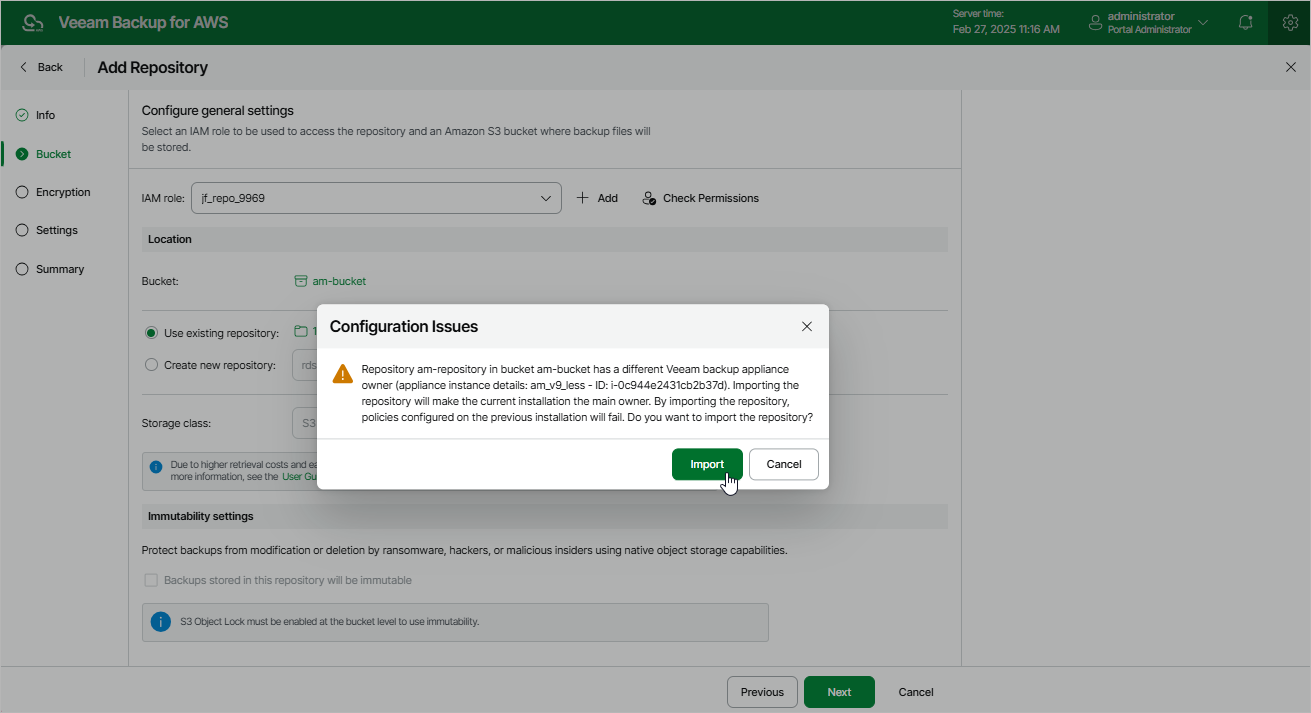Open the Encryption wizard step
This screenshot has width=1311, height=713.
pyautogui.click(x=63, y=192)
